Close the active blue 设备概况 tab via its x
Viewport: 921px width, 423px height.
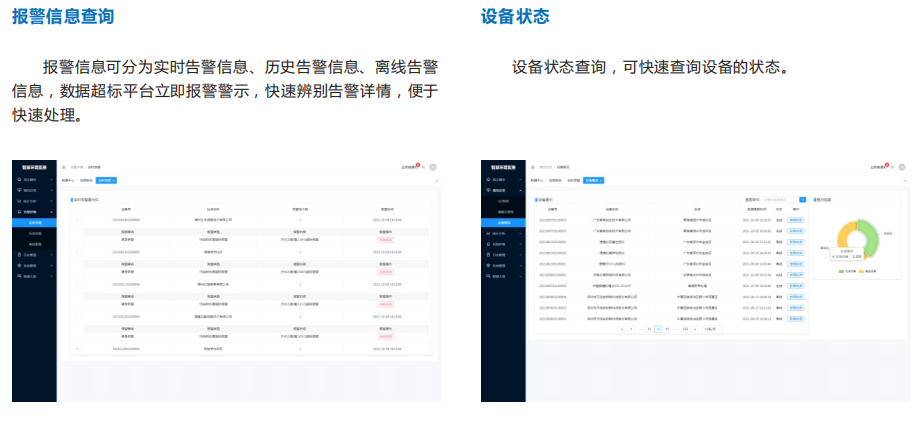click(x=602, y=180)
